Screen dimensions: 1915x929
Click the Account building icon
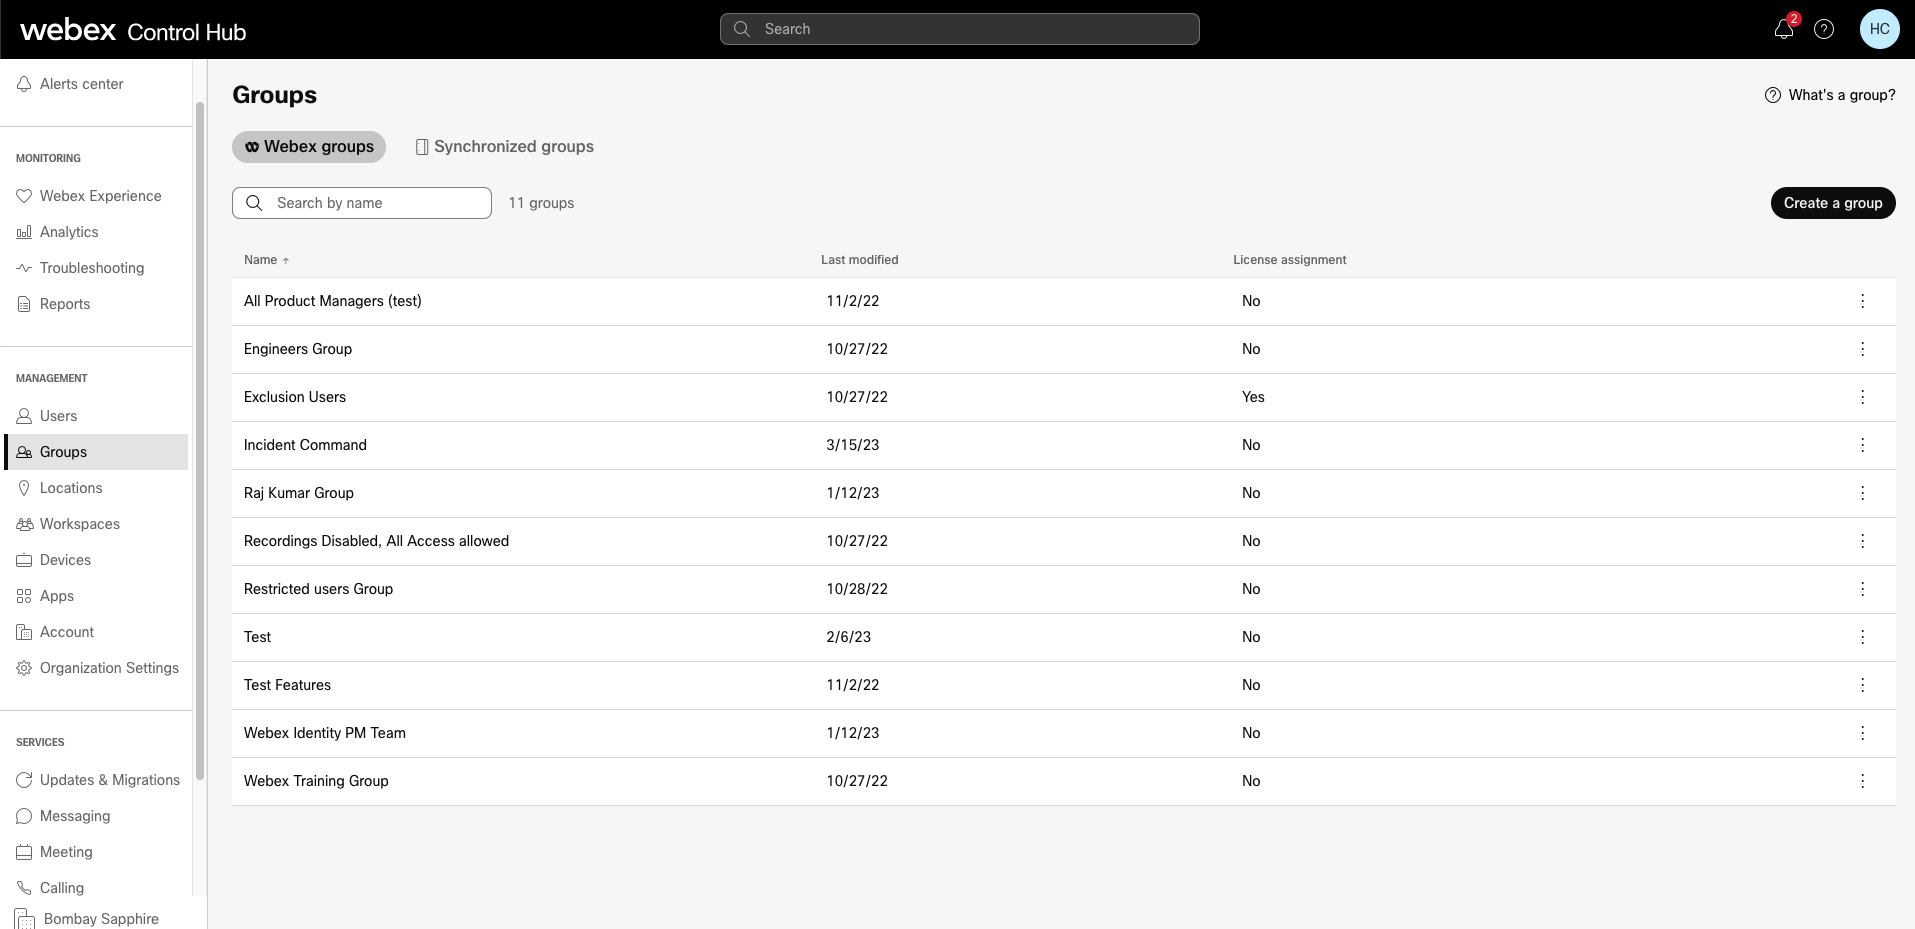pos(24,632)
